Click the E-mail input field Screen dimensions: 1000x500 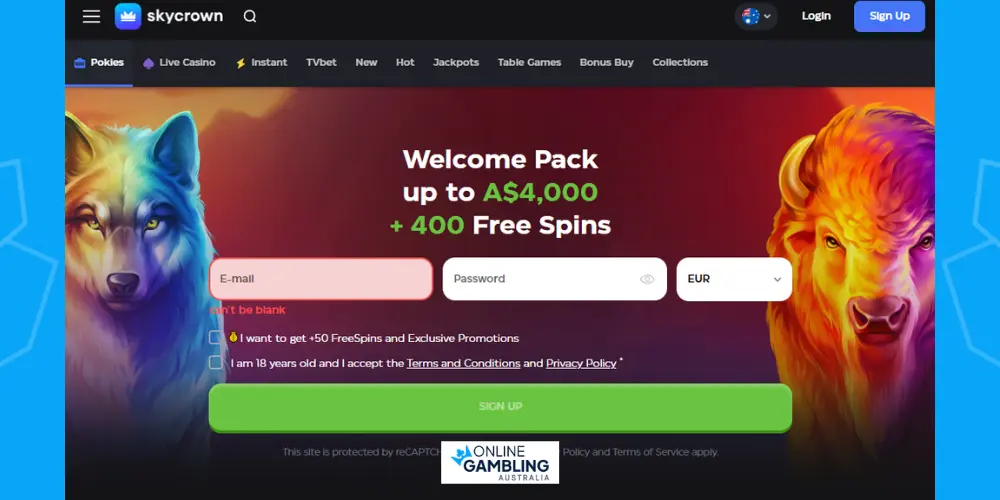321,279
